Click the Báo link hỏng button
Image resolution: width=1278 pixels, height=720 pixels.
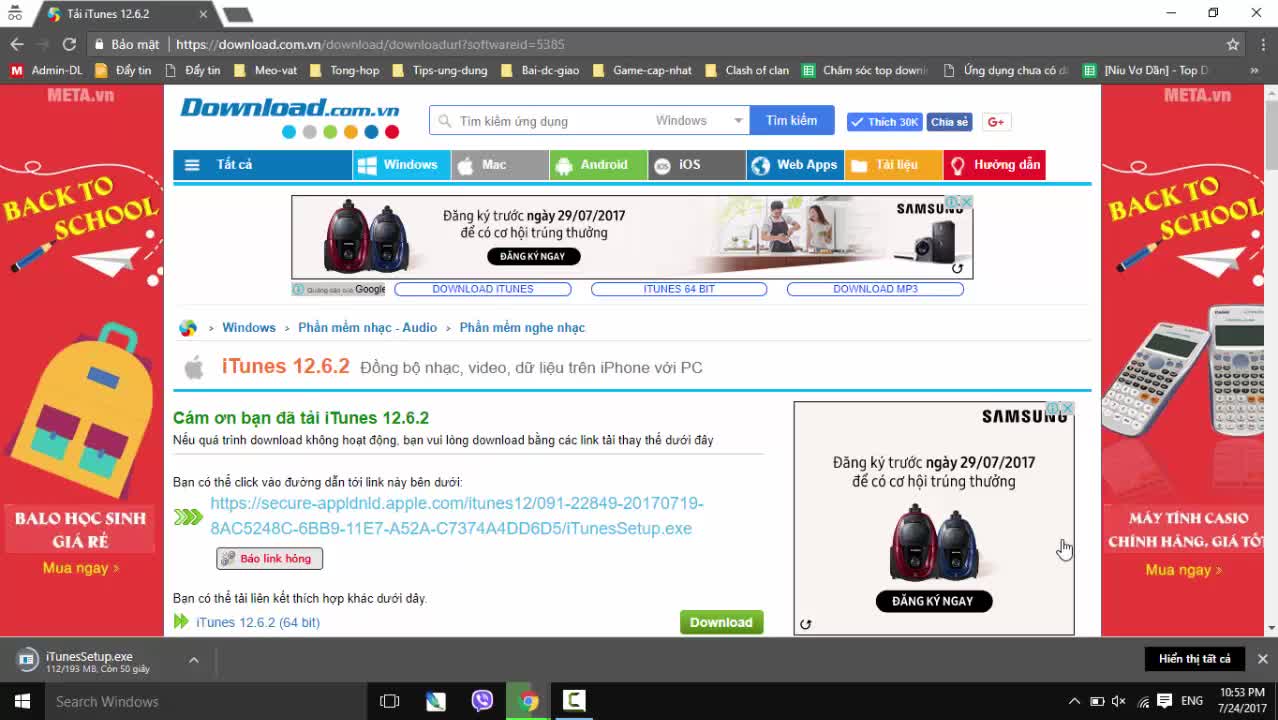click(270, 558)
